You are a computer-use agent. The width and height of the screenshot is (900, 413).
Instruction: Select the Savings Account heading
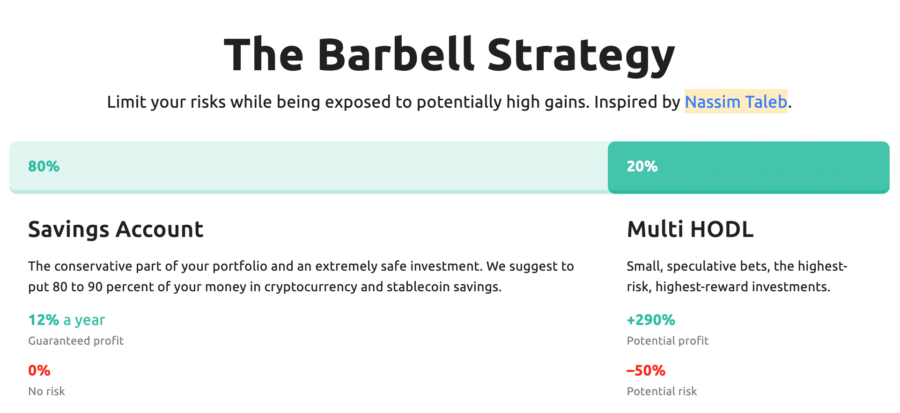tap(116, 230)
